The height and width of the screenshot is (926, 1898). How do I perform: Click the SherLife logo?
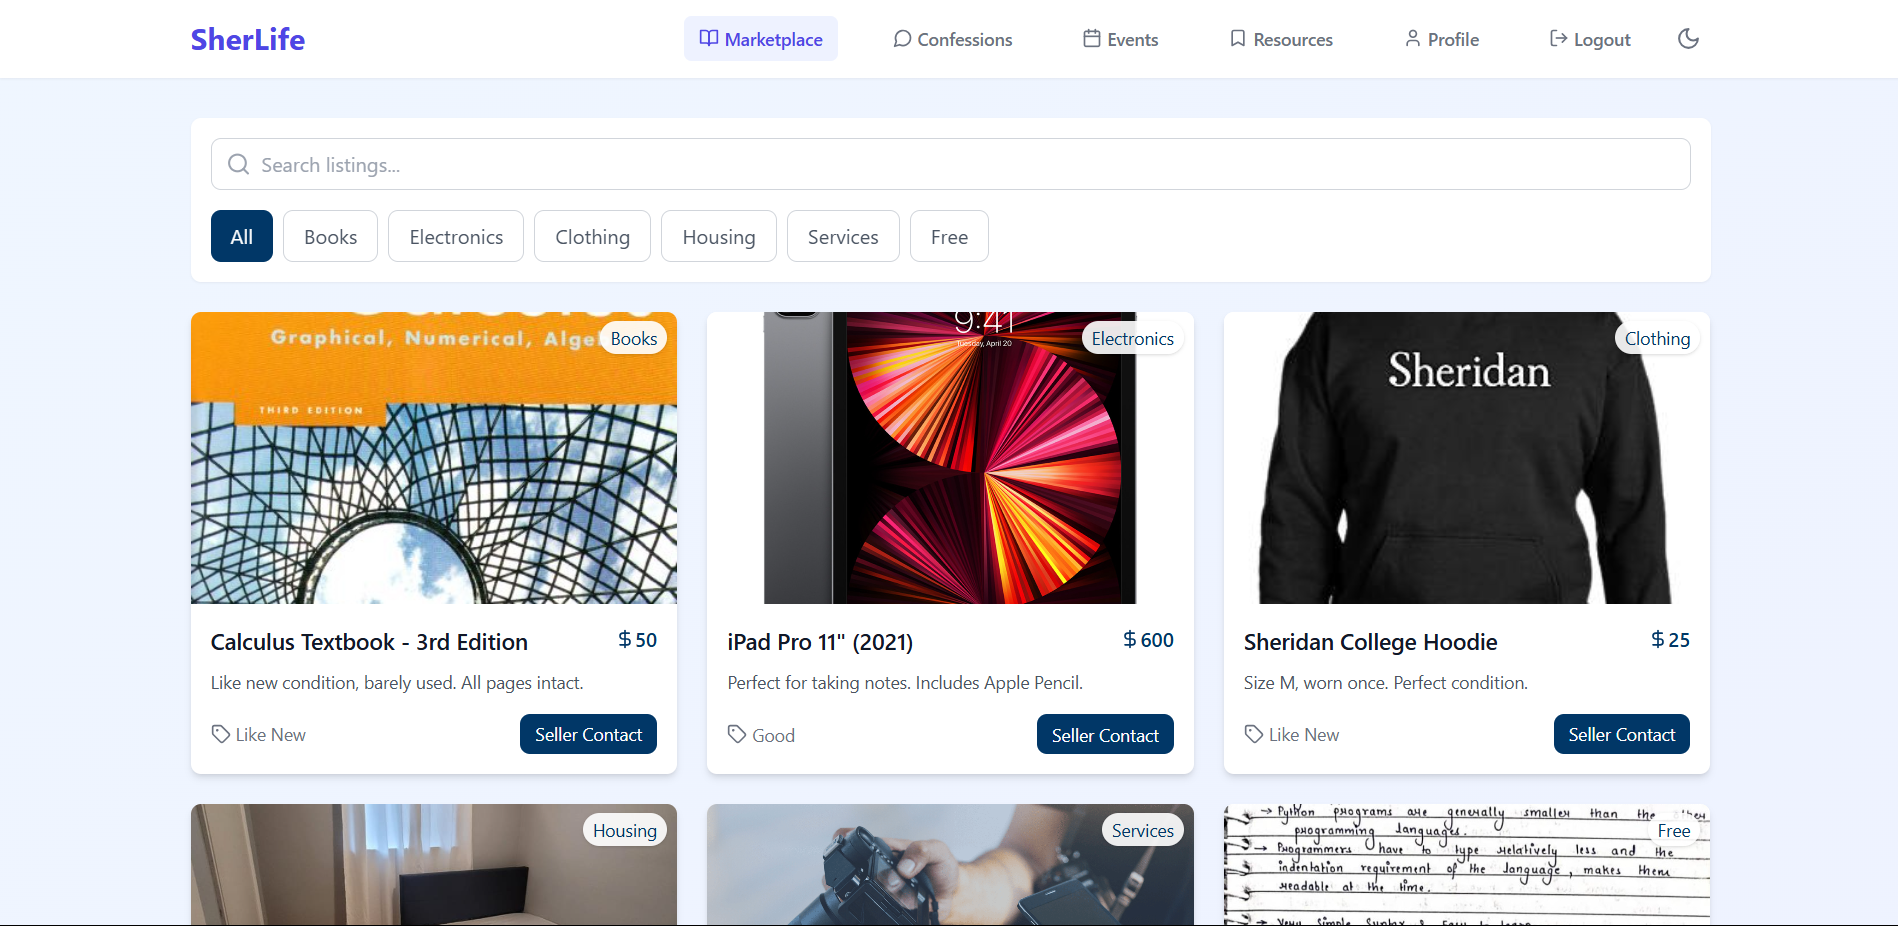coord(247,39)
